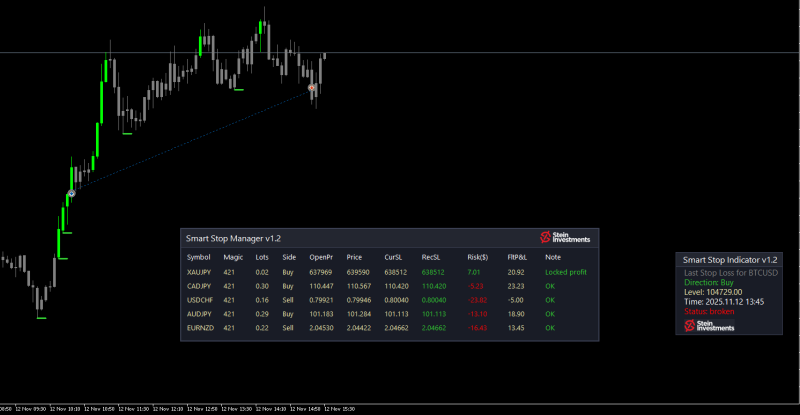Click the OK note in EURNZD row
The width and height of the screenshot is (800, 415).
click(x=549, y=328)
